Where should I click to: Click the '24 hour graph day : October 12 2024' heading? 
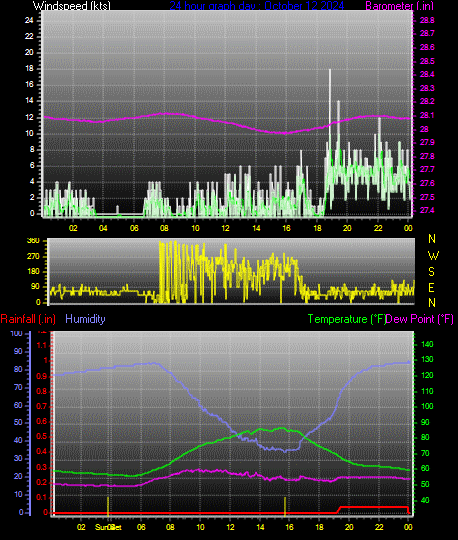click(x=257, y=6)
